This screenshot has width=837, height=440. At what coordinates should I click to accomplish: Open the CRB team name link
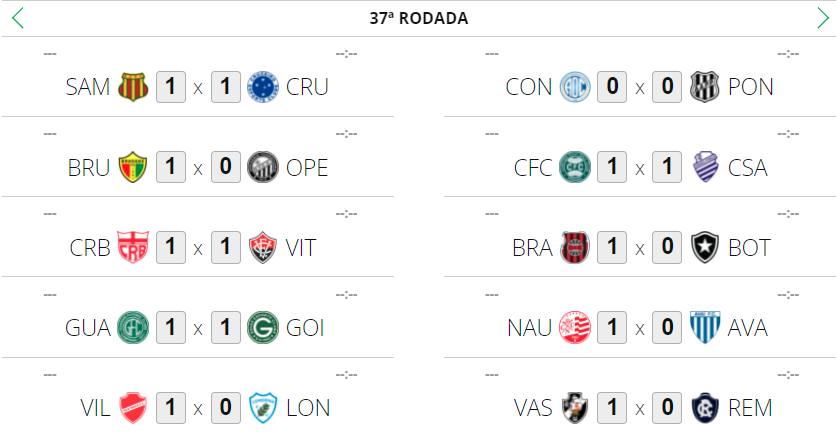point(90,247)
